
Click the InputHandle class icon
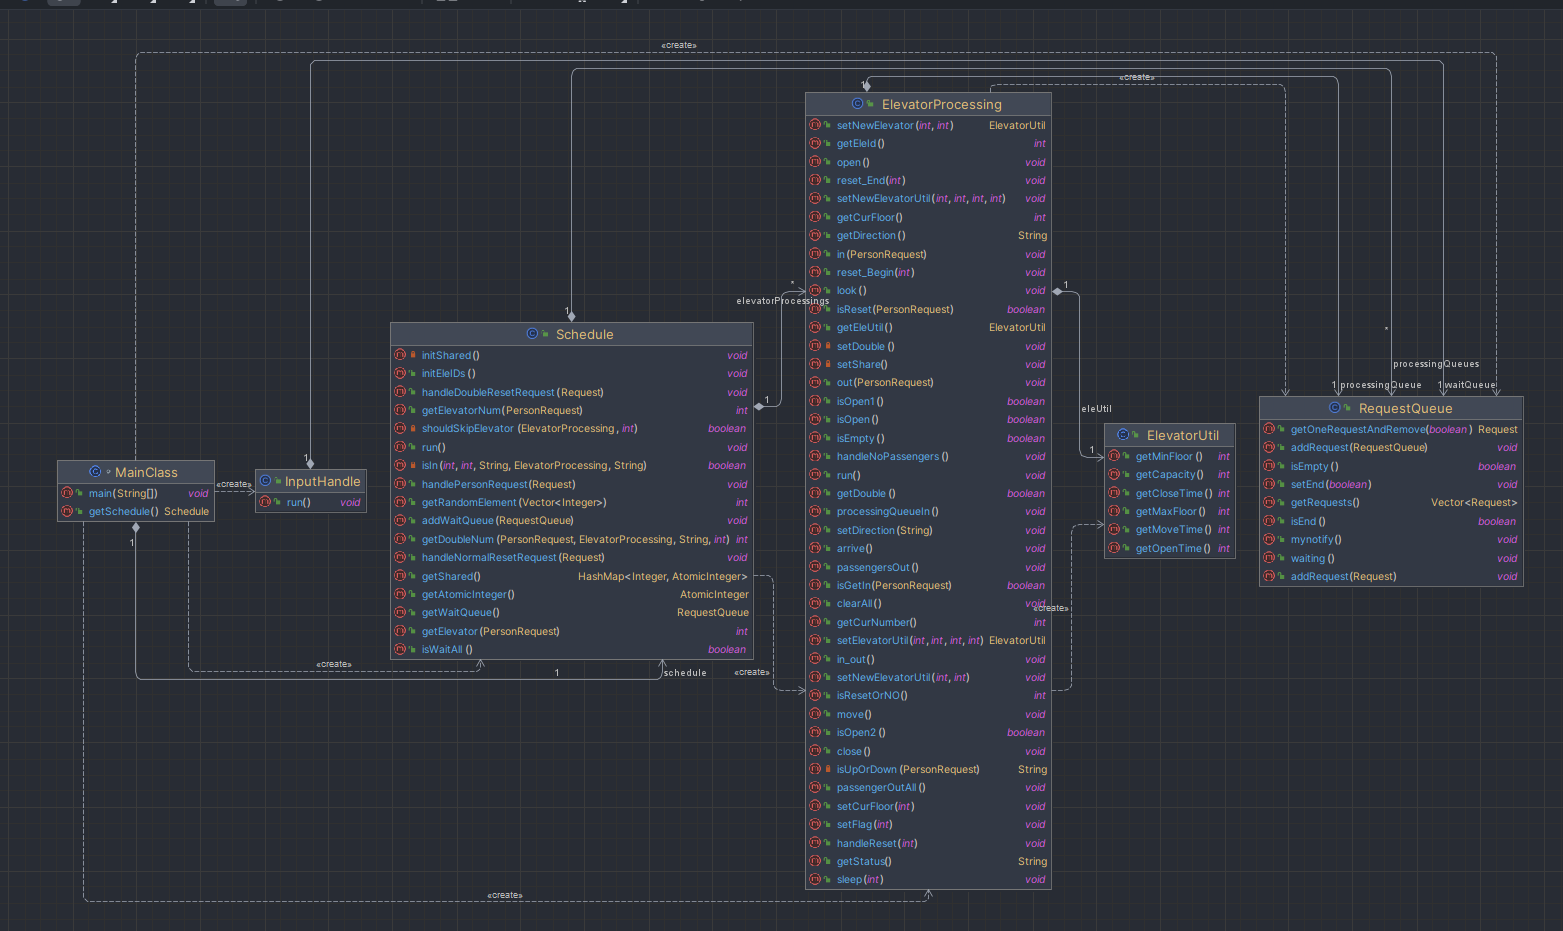coord(265,481)
